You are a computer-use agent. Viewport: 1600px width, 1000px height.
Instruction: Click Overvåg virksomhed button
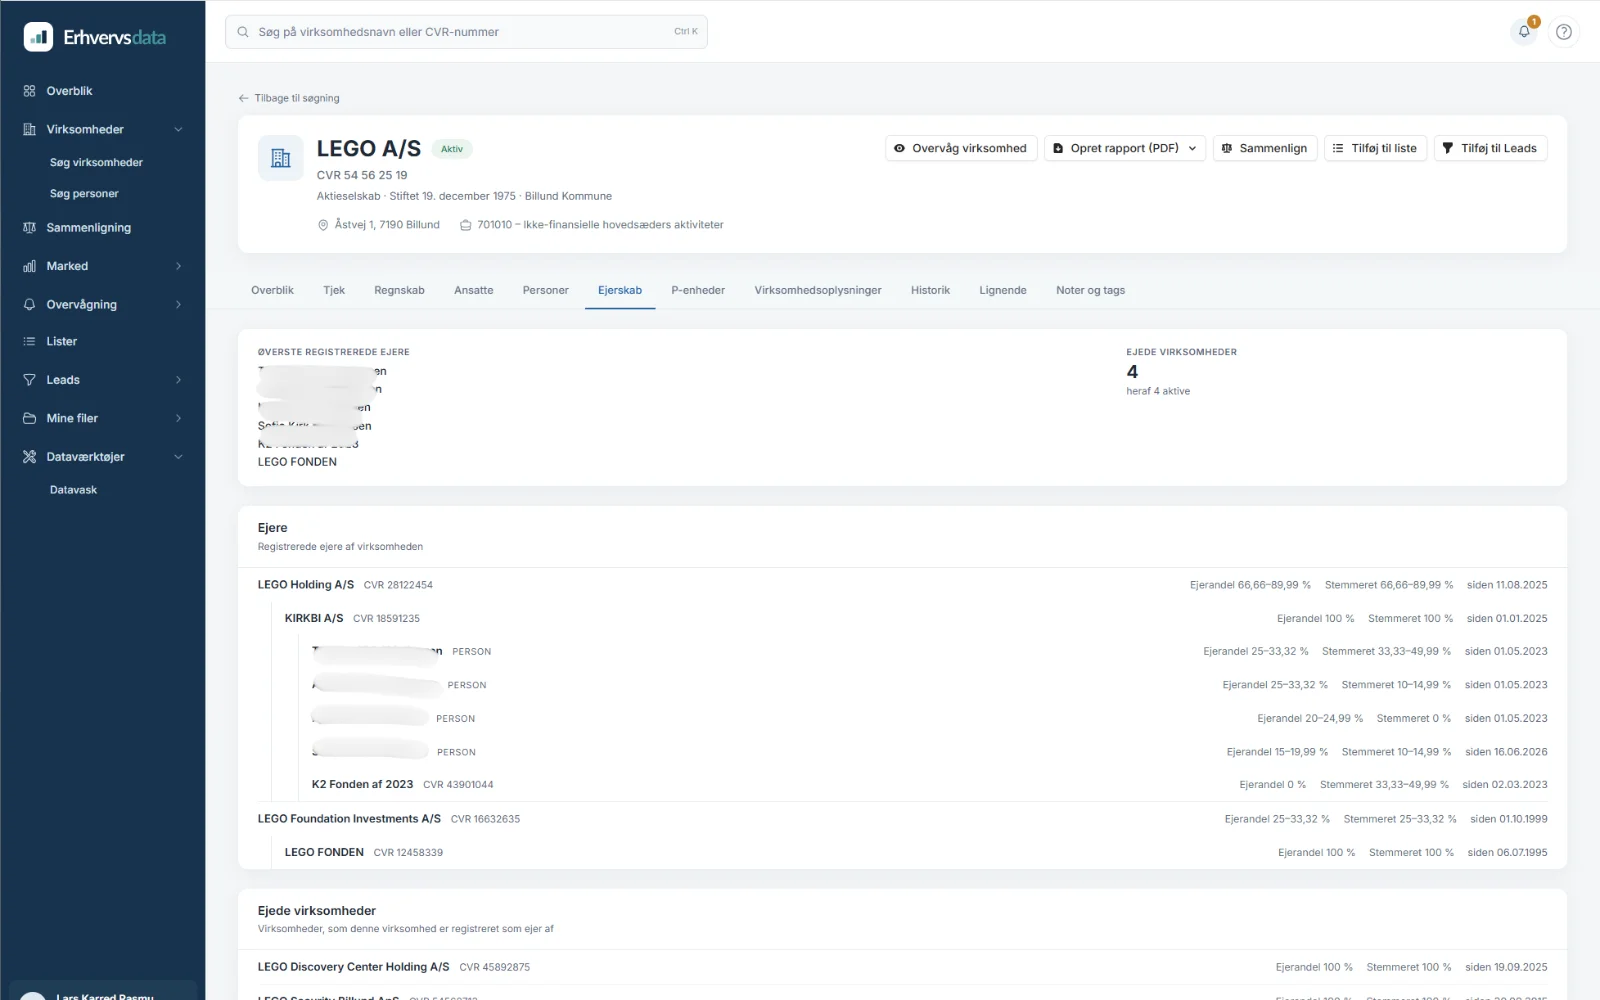[961, 148]
